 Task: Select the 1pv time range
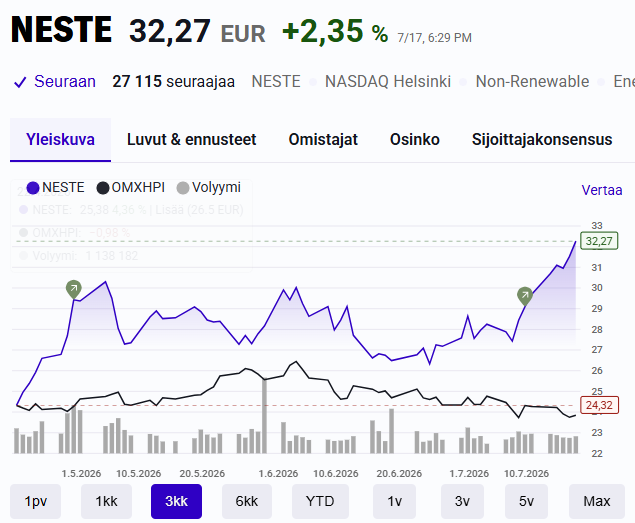coord(36,502)
